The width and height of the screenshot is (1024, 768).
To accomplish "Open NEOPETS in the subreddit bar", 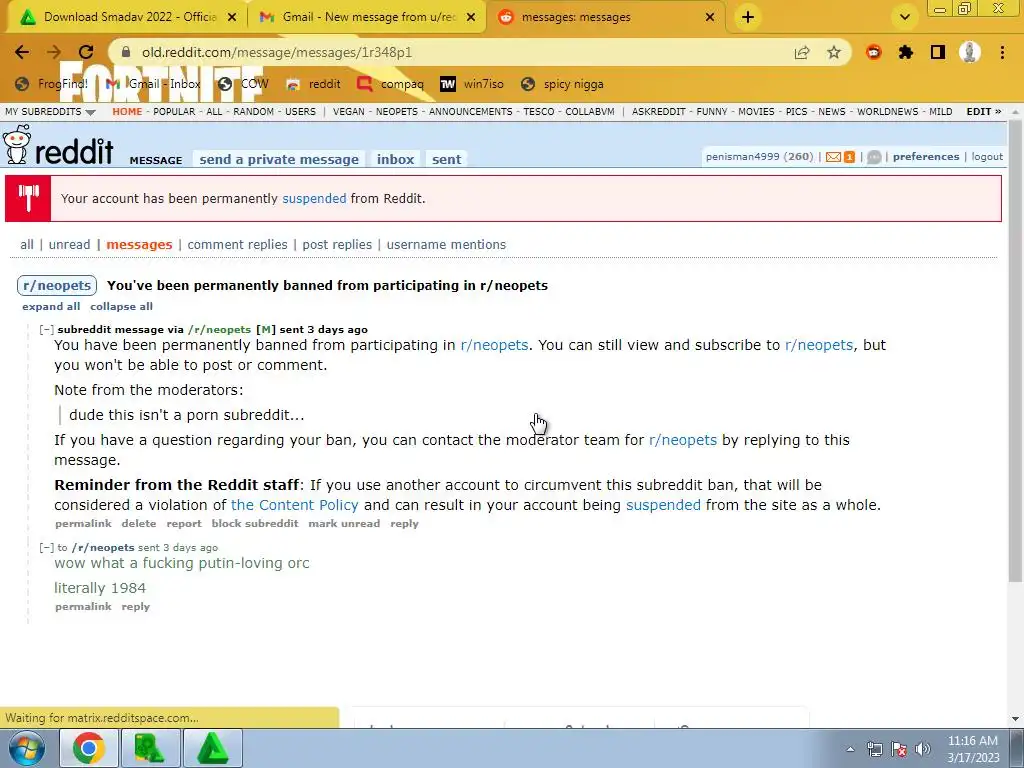I will coord(396,112).
